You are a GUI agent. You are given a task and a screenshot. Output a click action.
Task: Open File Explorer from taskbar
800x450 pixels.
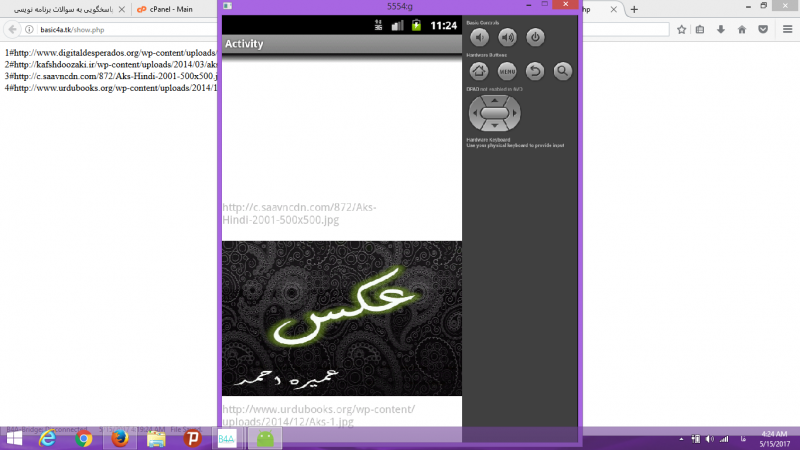(156, 439)
